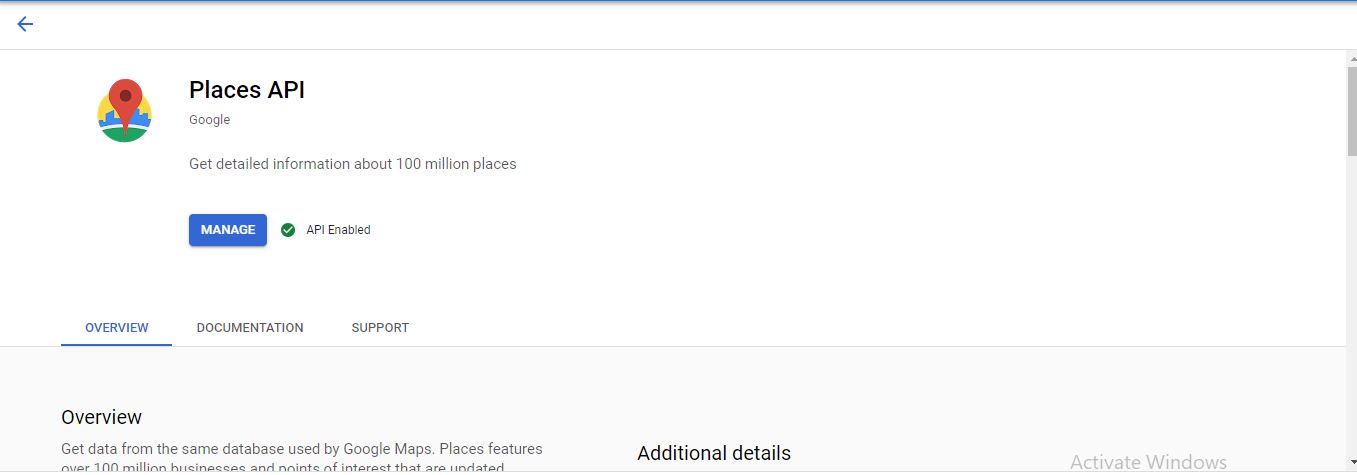Click the API Enabled status text
This screenshot has width=1357, height=475.
click(x=338, y=230)
